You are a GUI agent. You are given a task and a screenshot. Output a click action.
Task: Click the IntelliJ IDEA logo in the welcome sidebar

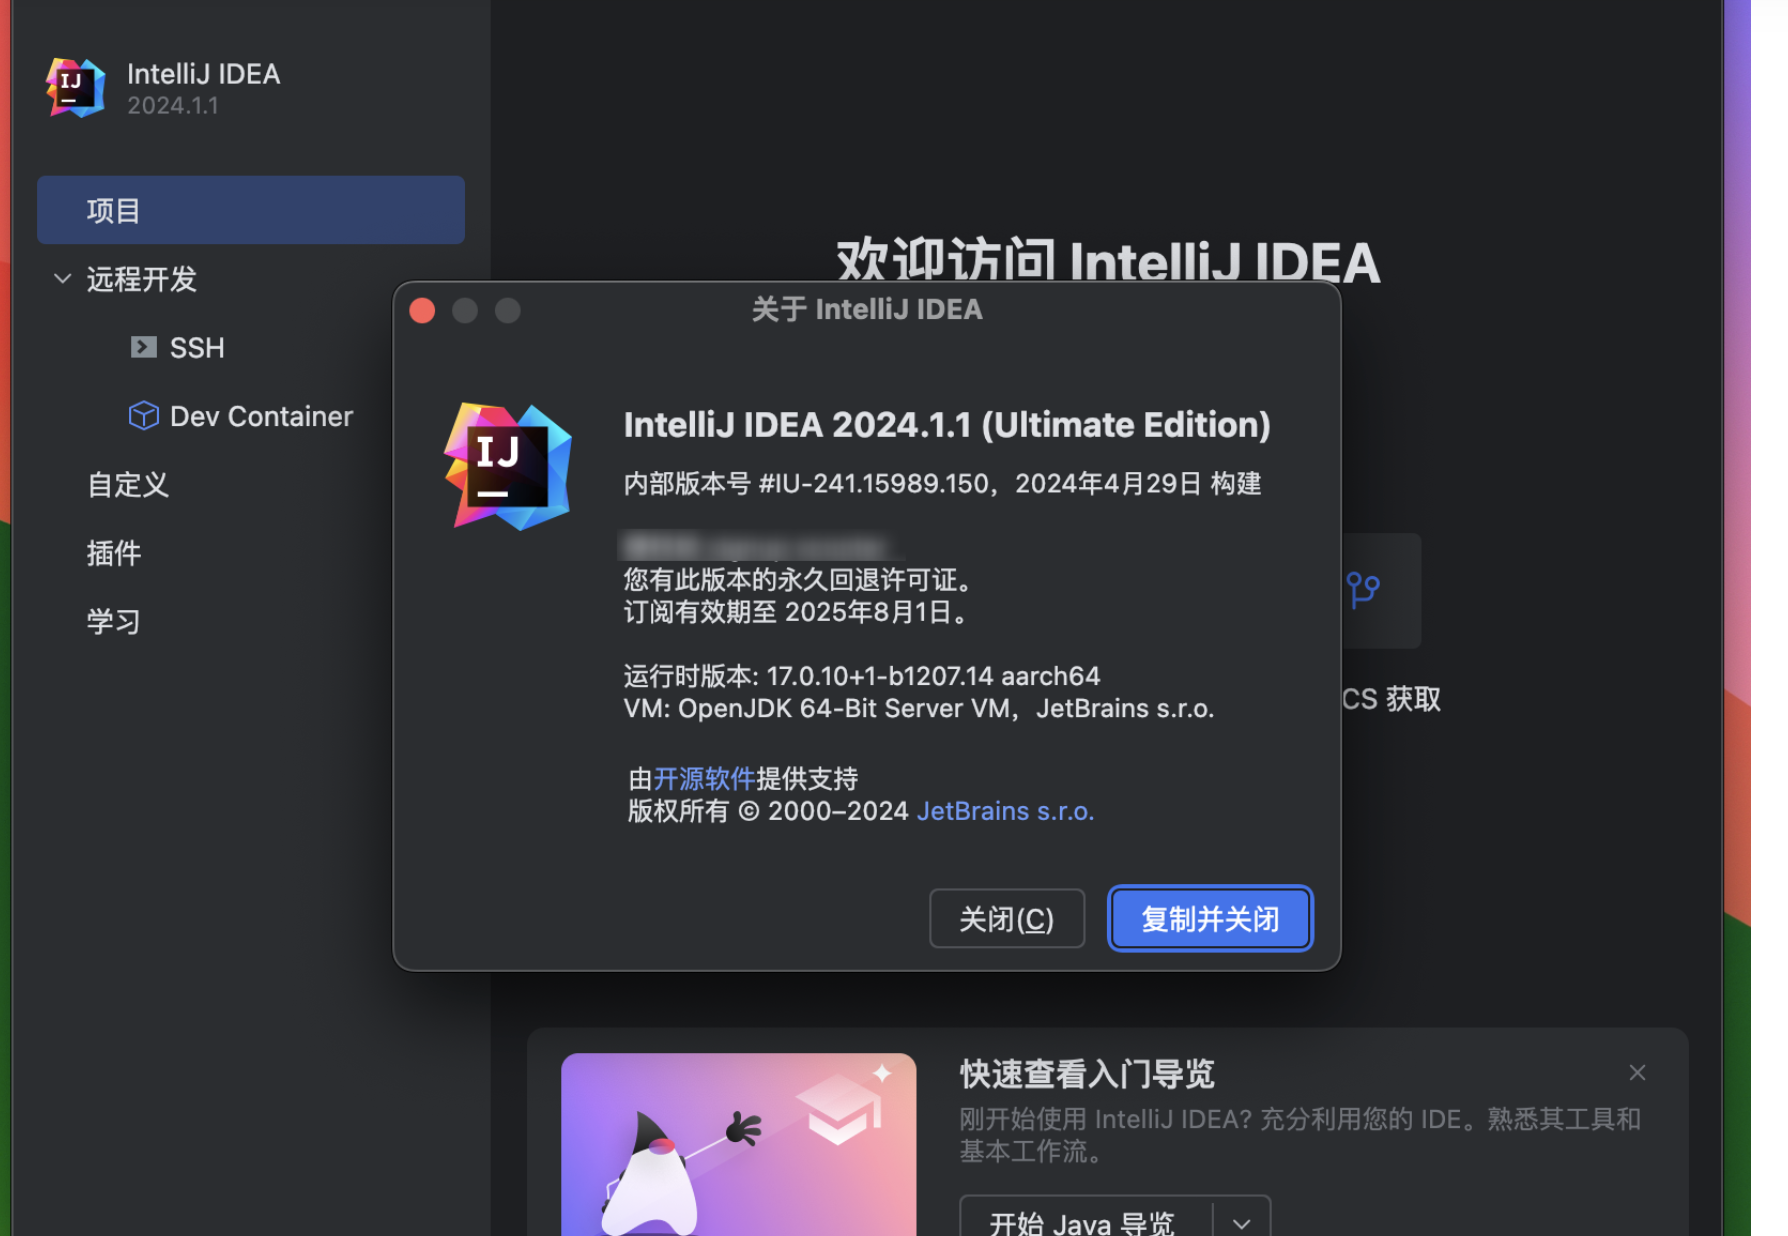click(x=76, y=88)
